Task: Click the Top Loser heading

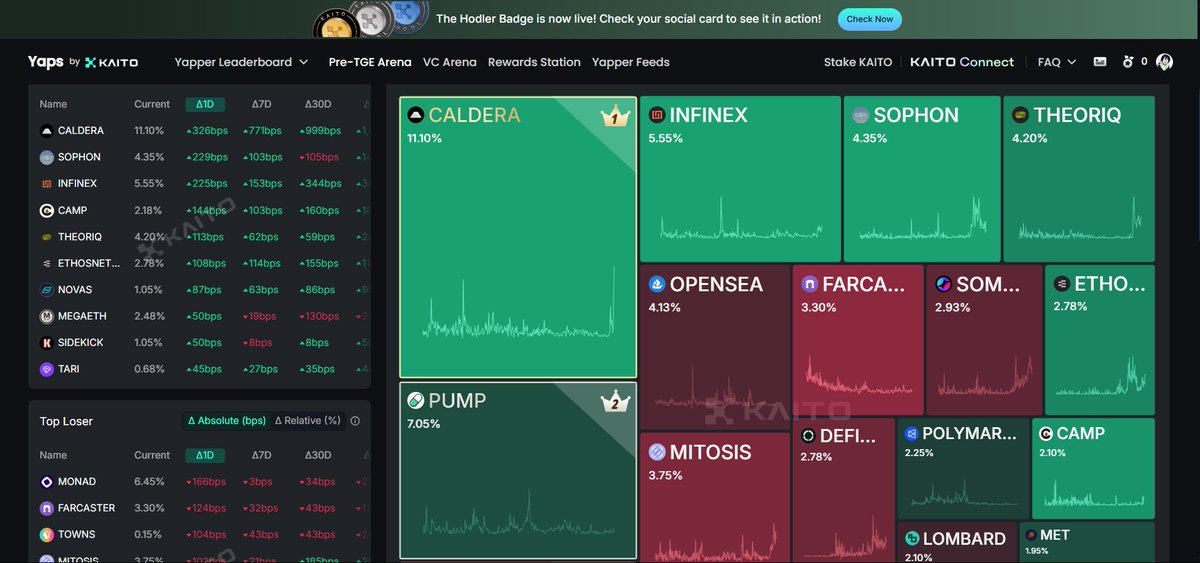Action: coord(66,421)
